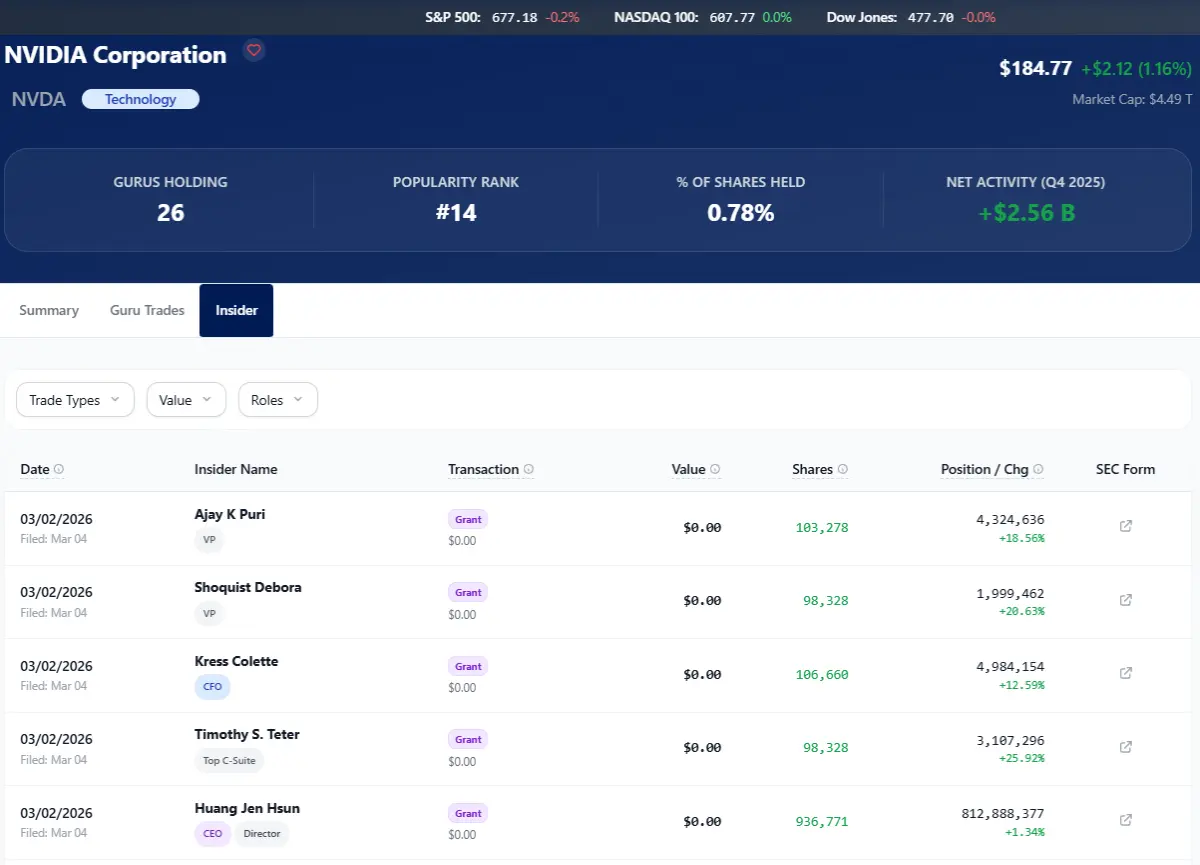
Task: Click position value 3,107,296
Action: point(1010,740)
